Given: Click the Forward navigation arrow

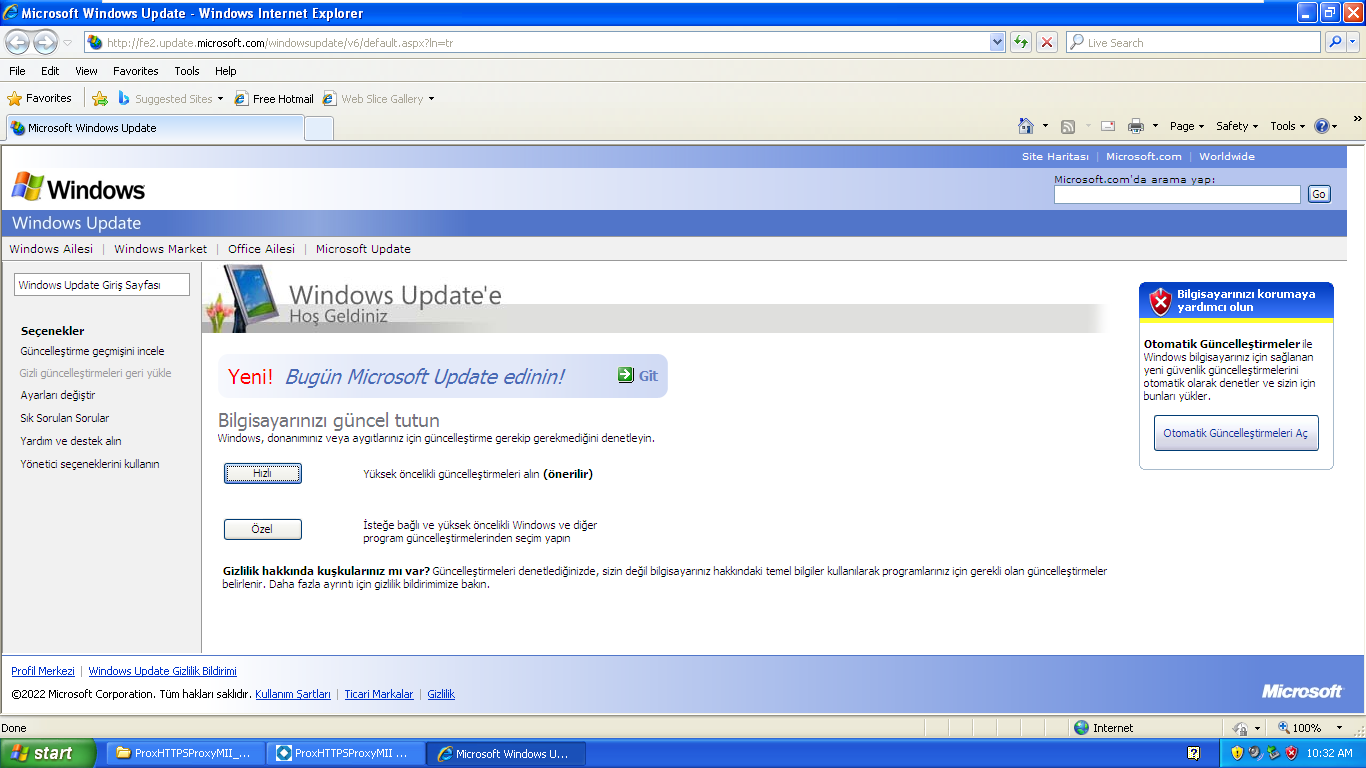Looking at the screenshot, I should click(x=46, y=42).
